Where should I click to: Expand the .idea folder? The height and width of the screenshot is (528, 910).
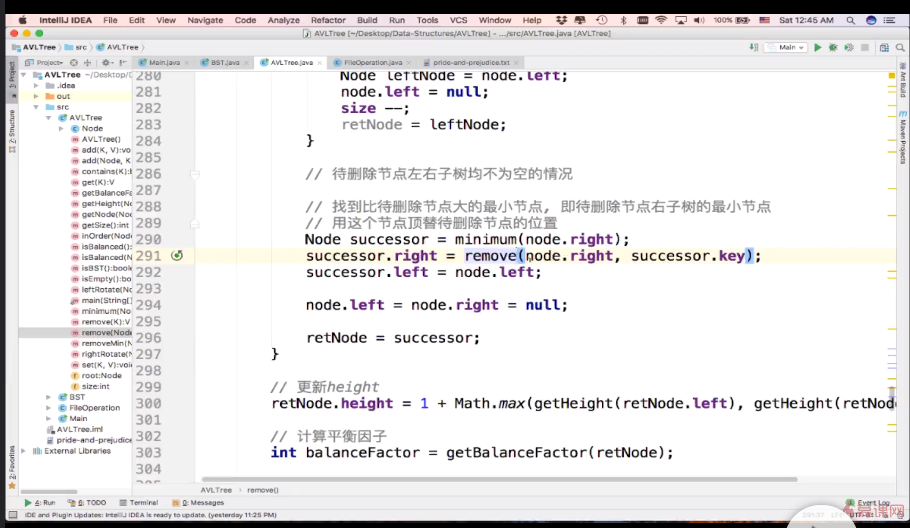click(36, 85)
